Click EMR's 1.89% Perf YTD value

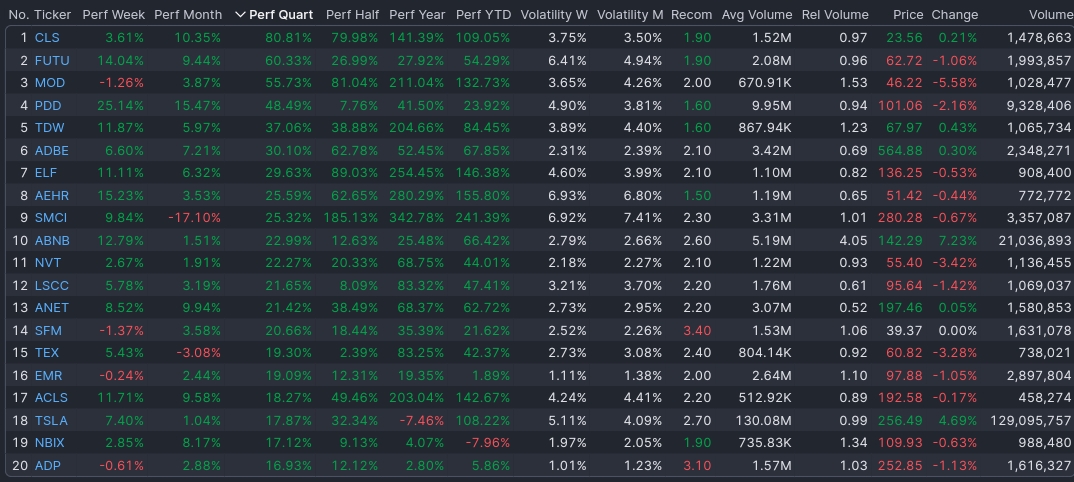[x=492, y=375]
